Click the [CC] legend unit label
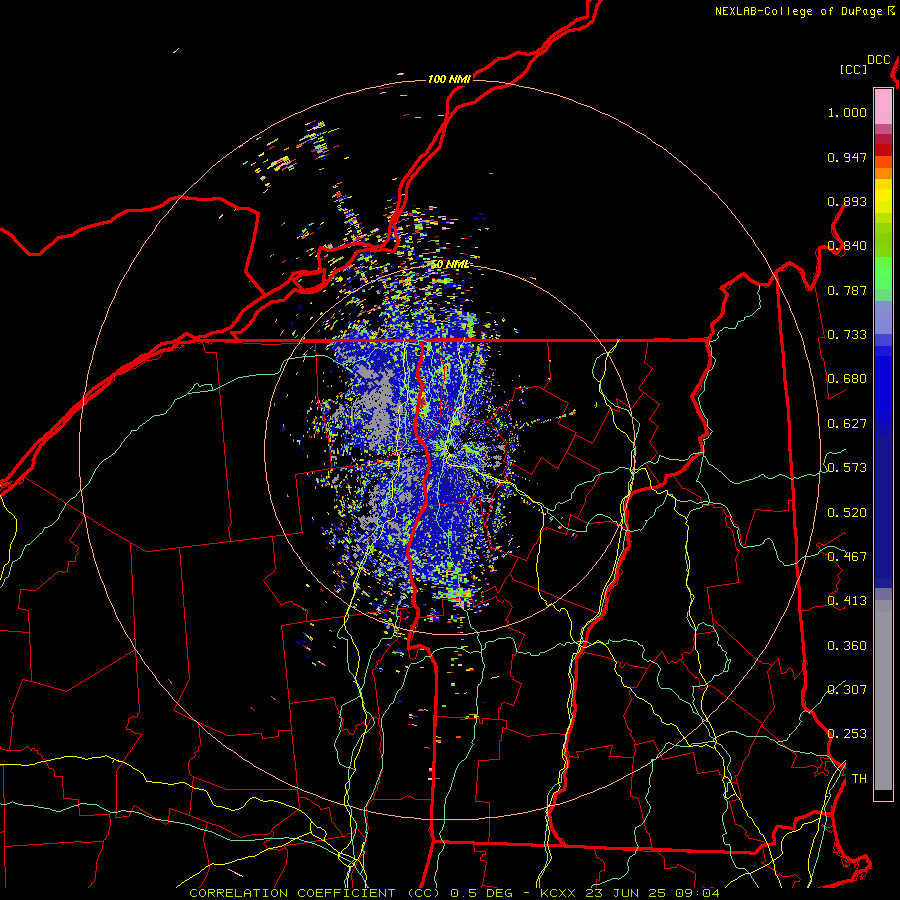This screenshot has height=900, width=900. 854,69
